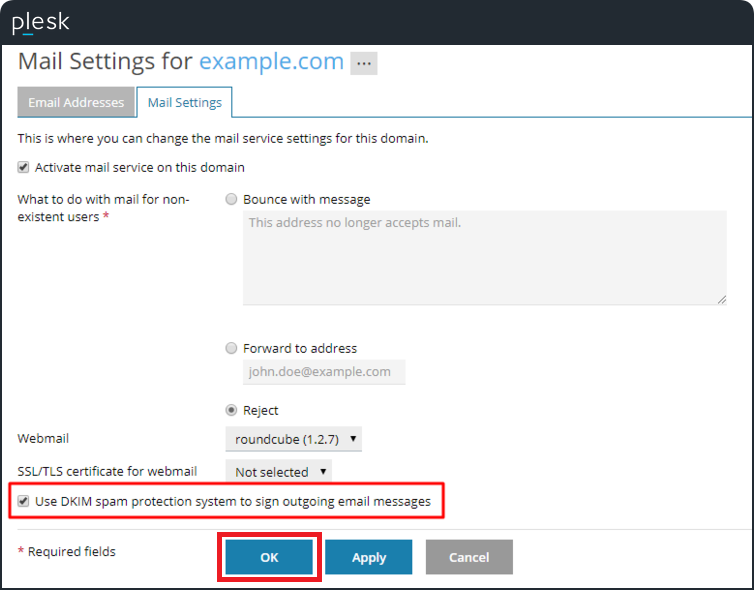Toggle Activate mail service on this domain
The image size is (754, 590).
[24, 167]
